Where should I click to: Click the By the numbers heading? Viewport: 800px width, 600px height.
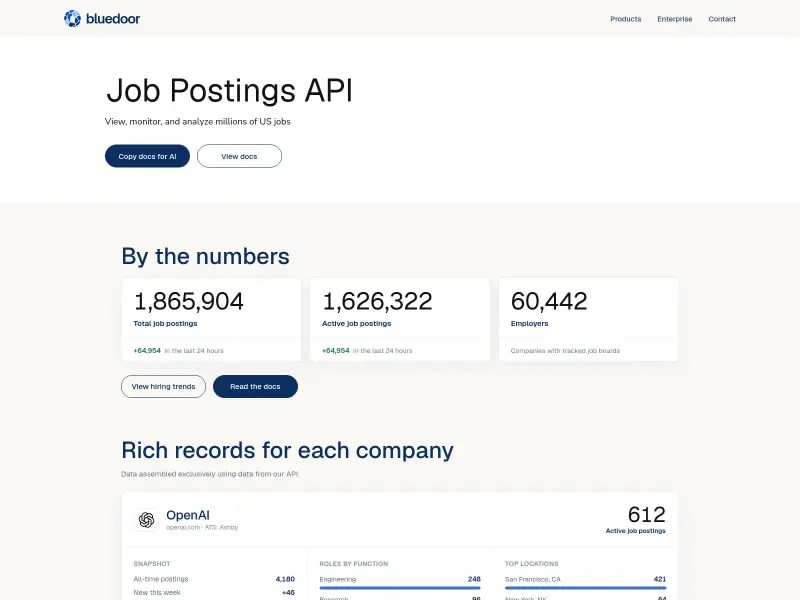[205, 256]
